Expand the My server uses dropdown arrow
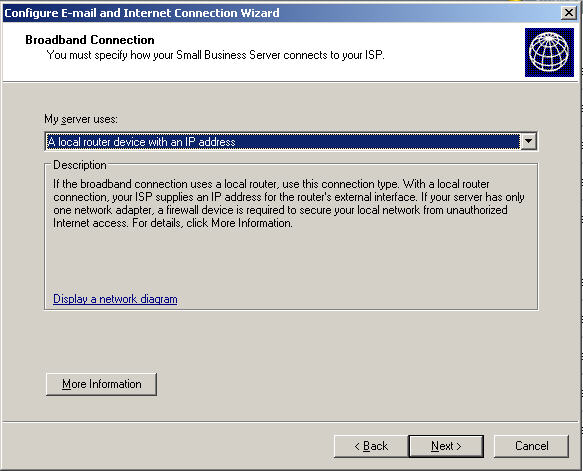This screenshot has height=471, width=583. 528,141
